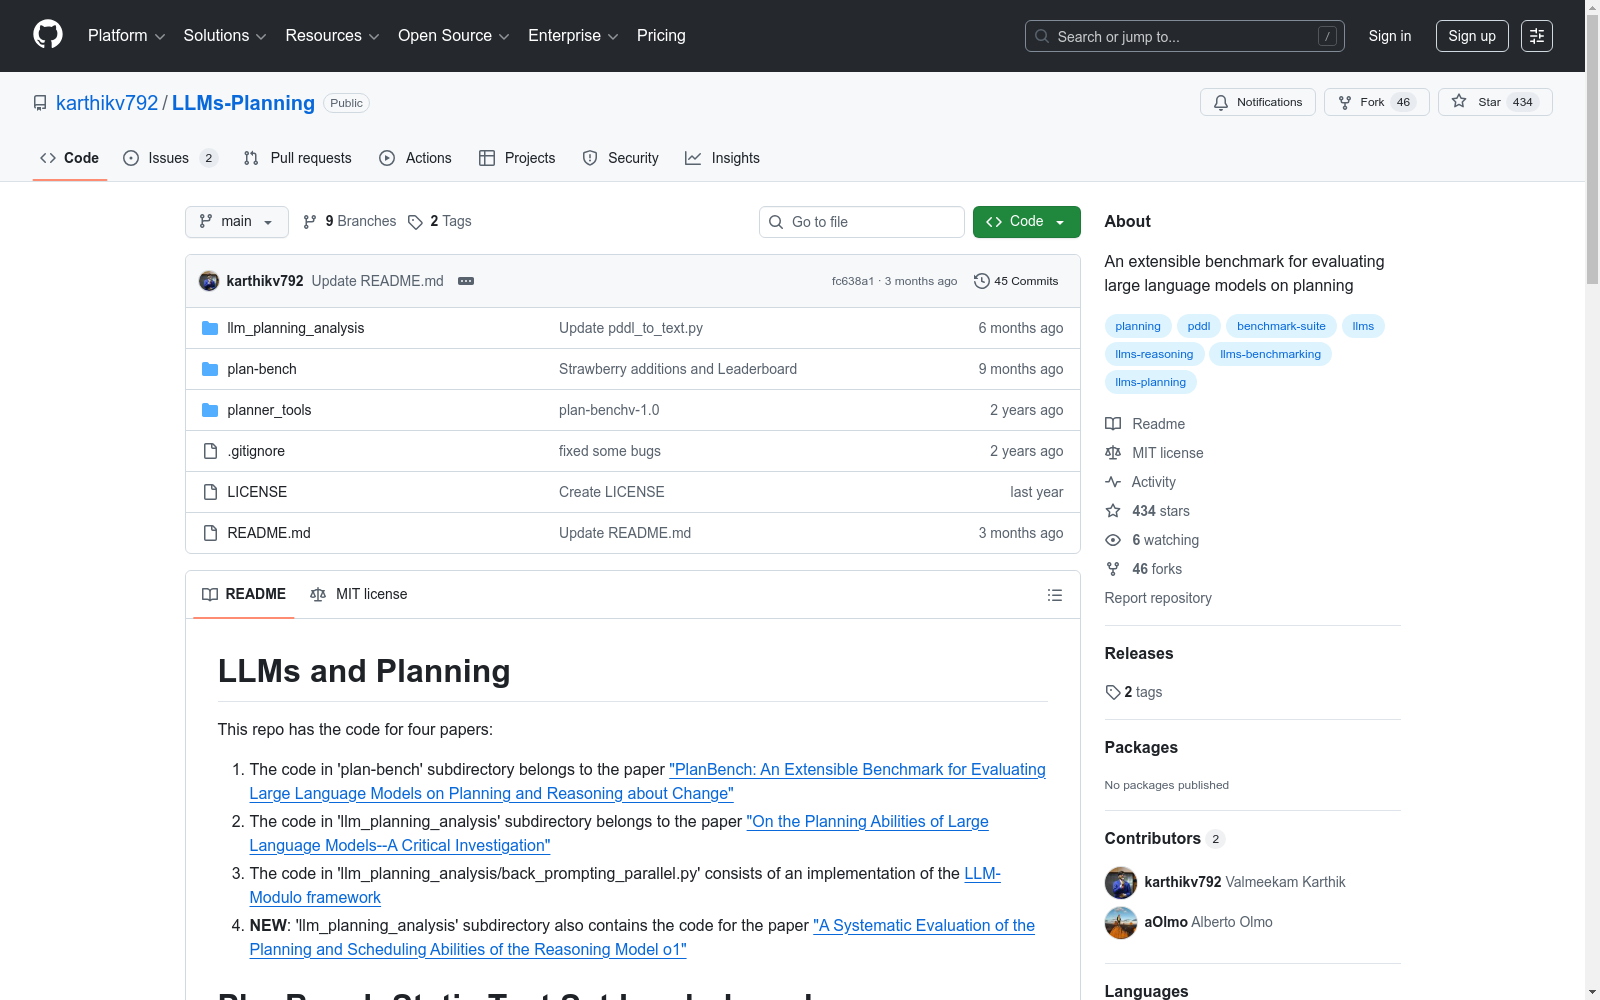Expand the Platform menu
The image size is (1600, 1000).
tap(127, 36)
